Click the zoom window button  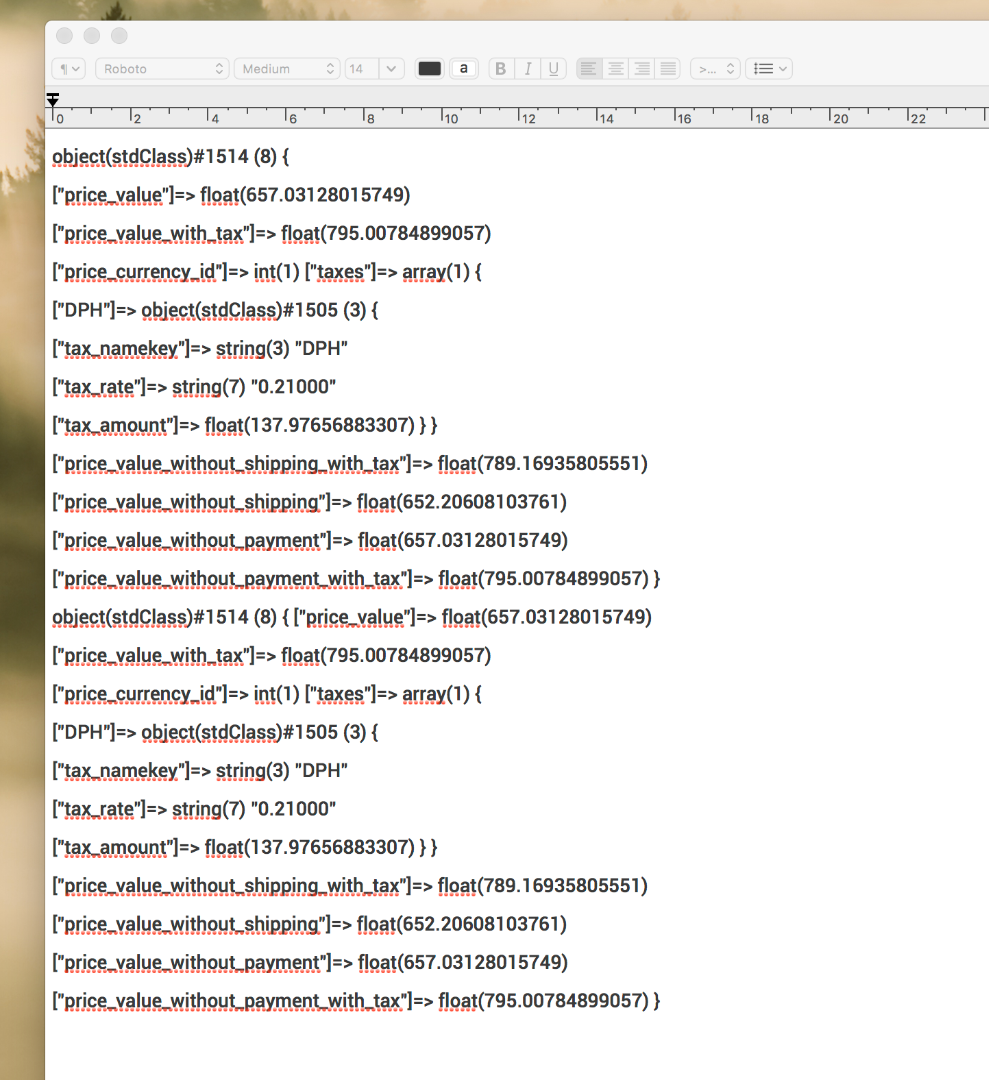point(119,36)
